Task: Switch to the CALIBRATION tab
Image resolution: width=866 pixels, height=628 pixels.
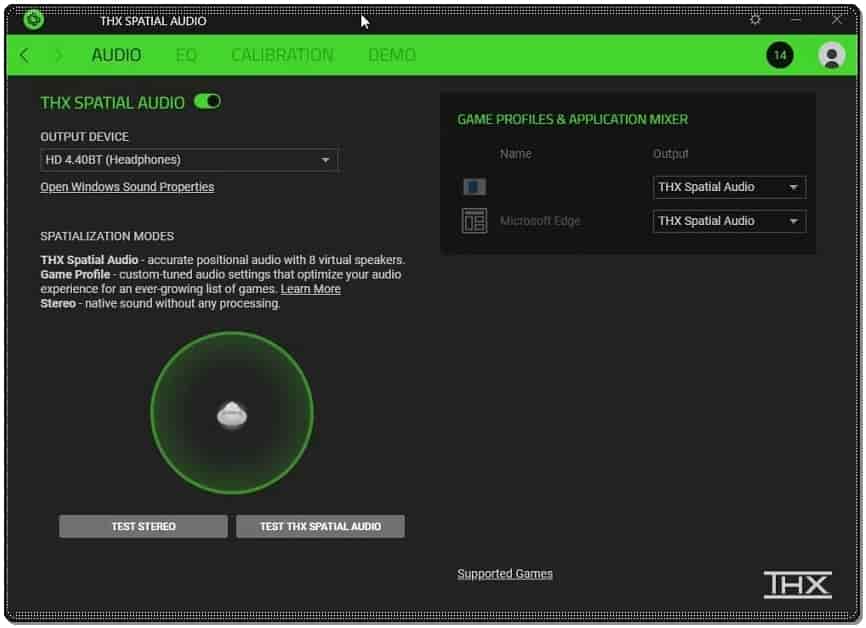Action: [x=282, y=55]
